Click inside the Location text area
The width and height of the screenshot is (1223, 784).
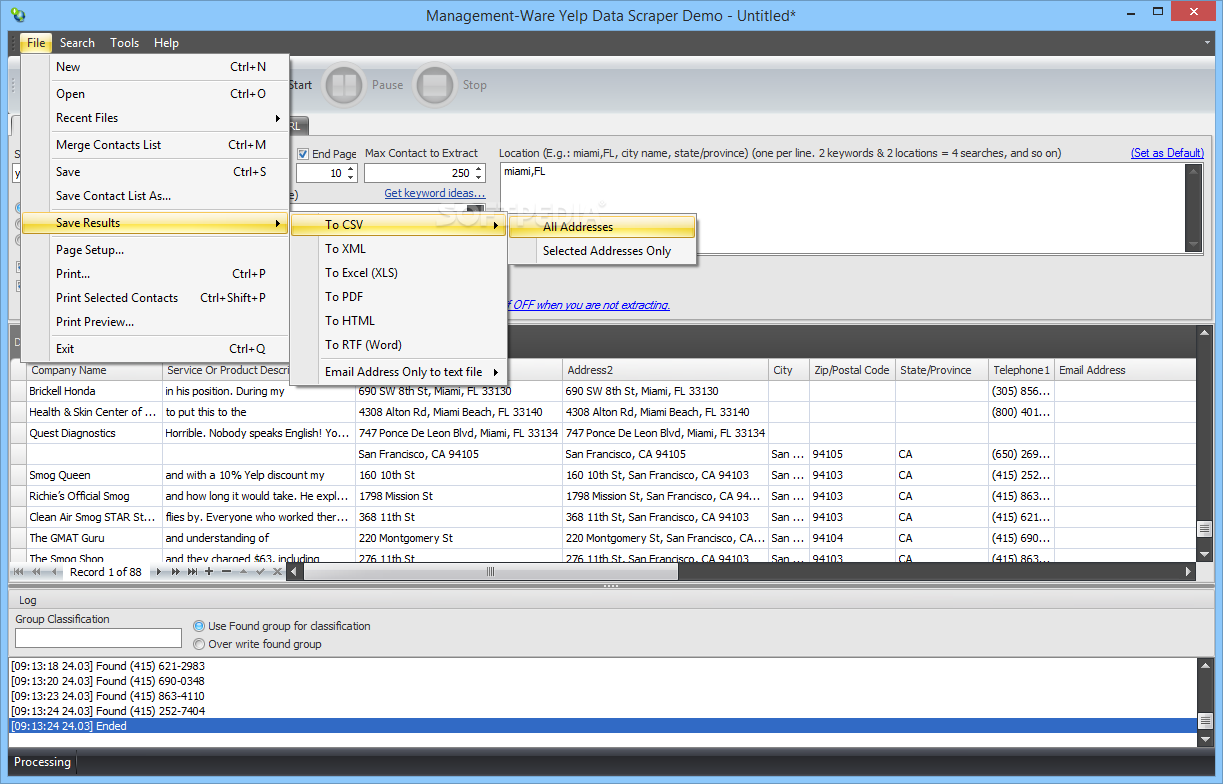[841, 208]
